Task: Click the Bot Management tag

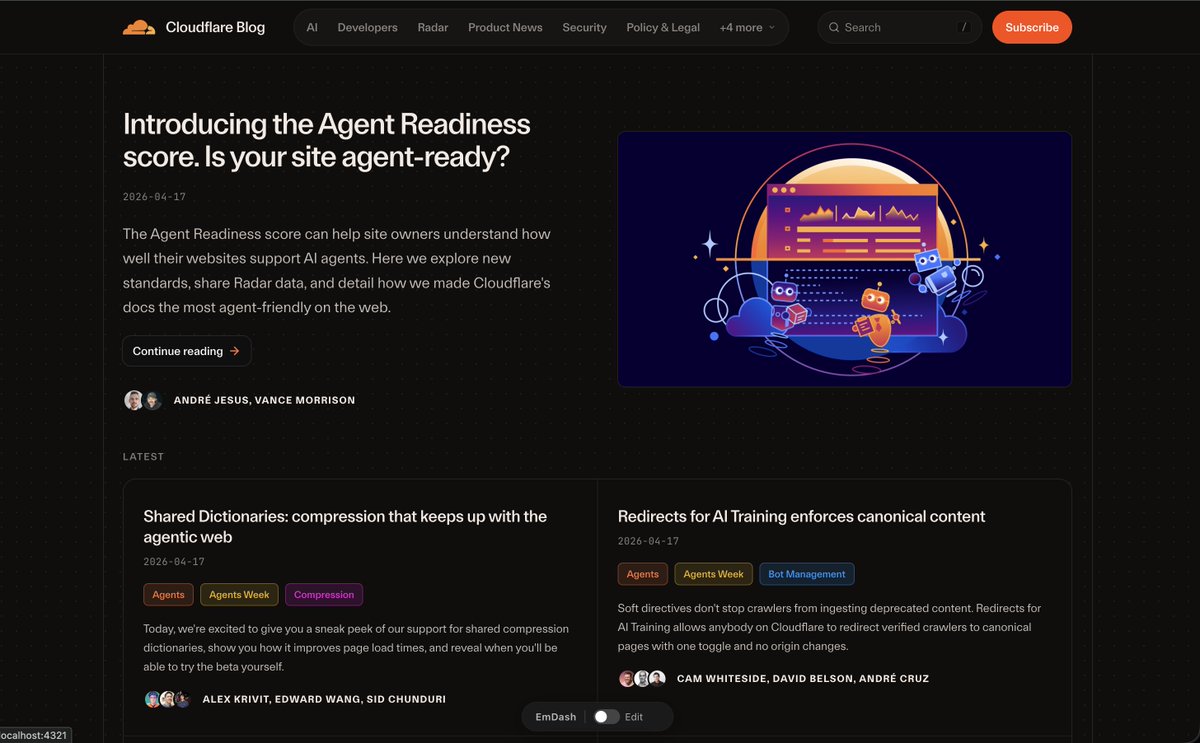Action: coord(807,574)
